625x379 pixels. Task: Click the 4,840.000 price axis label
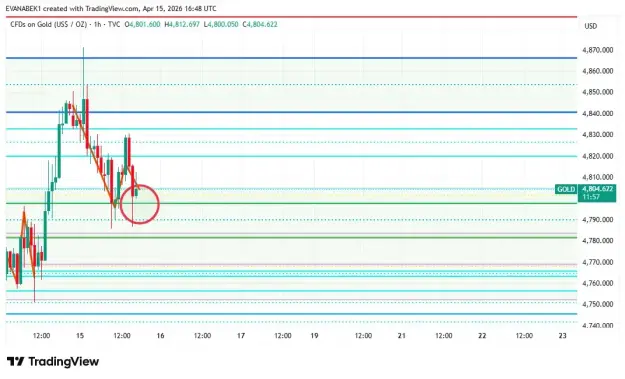[597, 114]
